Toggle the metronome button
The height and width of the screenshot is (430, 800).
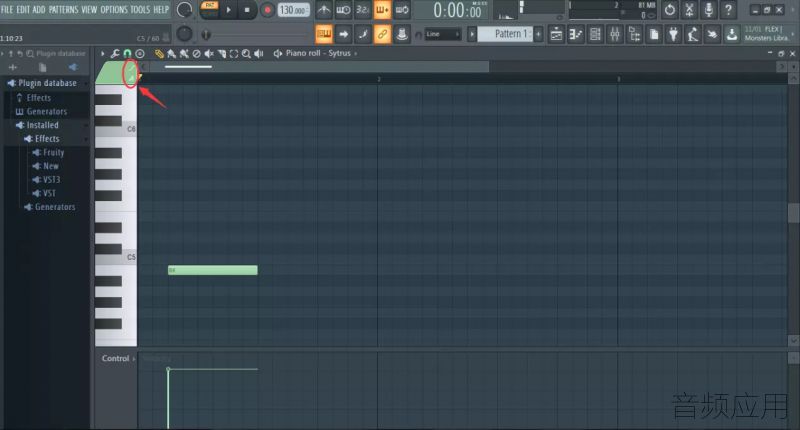click(x=323, y=10)
